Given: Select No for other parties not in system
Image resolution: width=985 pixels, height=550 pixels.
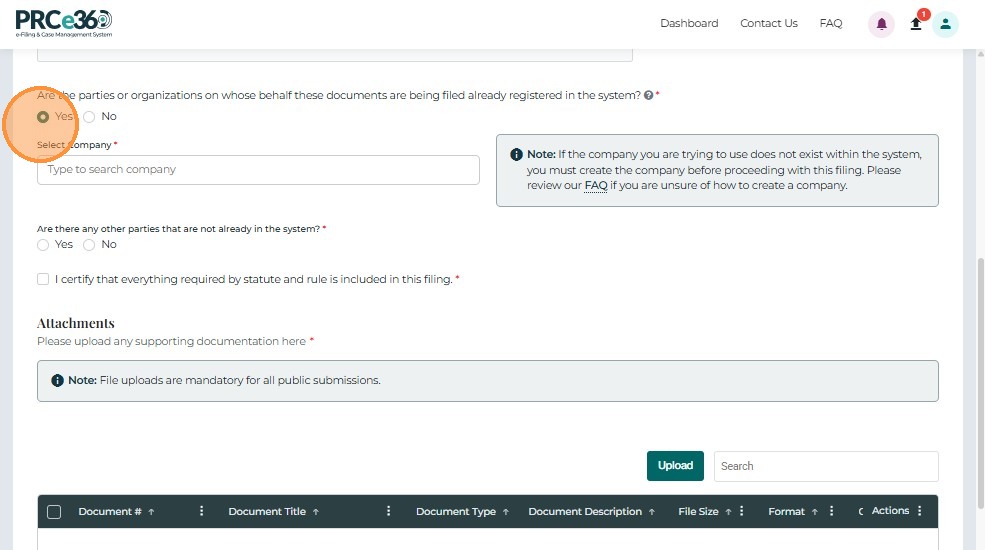Looking at the screenshot, I should click(89, 245).
